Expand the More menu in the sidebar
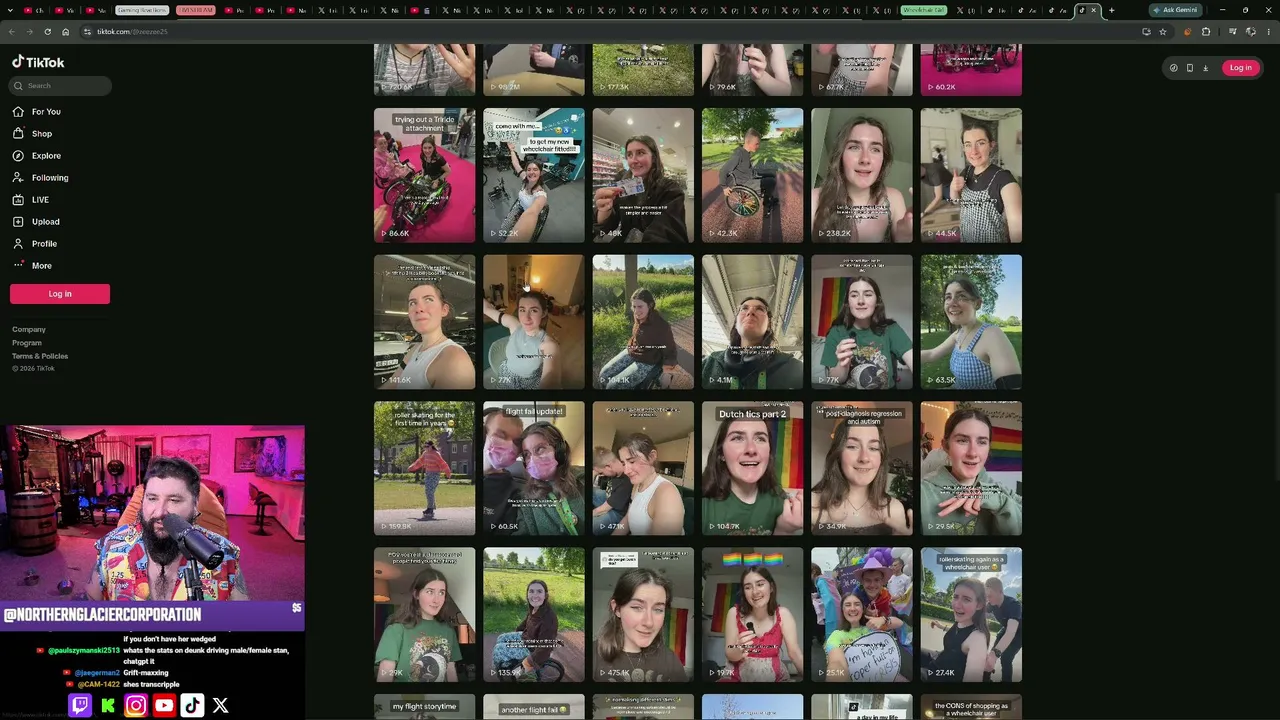The height and width of the screenshot is (720, 1280). [x=32, y=266]
